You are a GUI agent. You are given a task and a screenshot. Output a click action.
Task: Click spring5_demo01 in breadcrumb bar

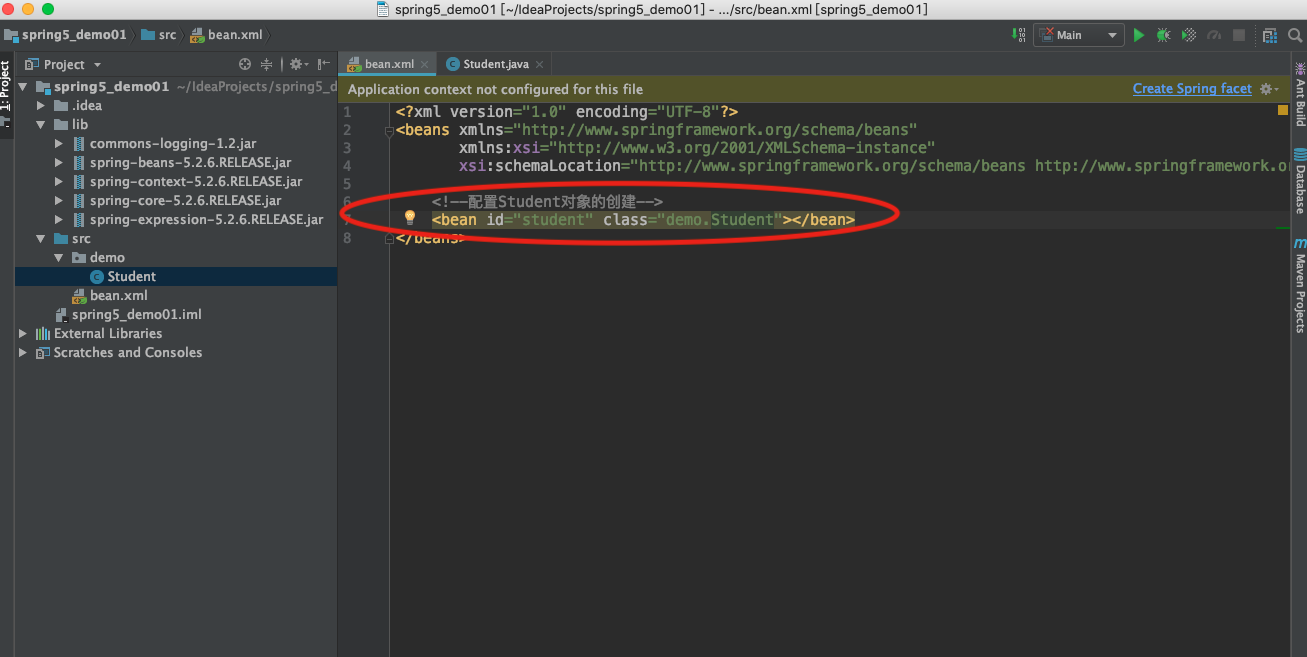tap(66, 34)
